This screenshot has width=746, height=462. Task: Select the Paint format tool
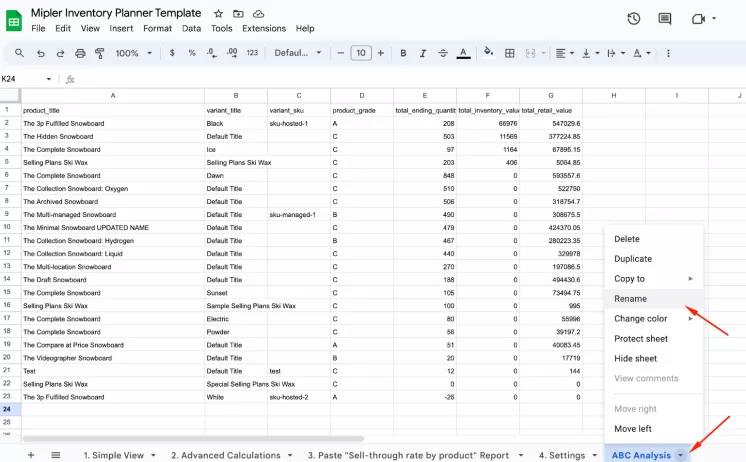(x=99, y=53)
